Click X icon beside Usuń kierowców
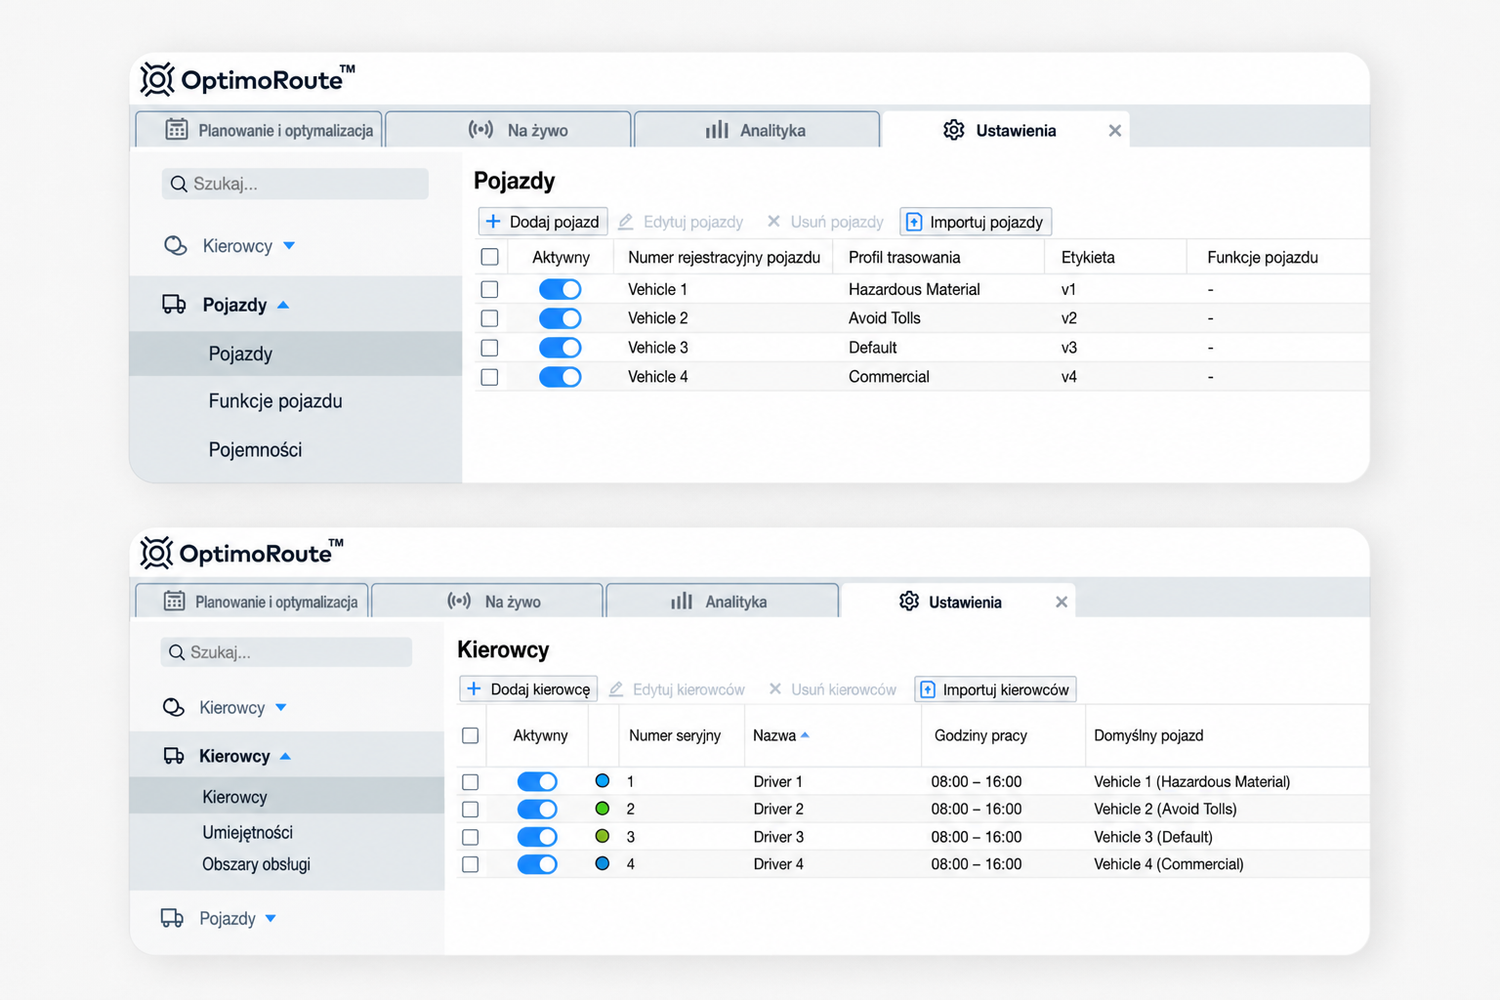Screen dimensions: 1500x1000 tap(775, 689)
